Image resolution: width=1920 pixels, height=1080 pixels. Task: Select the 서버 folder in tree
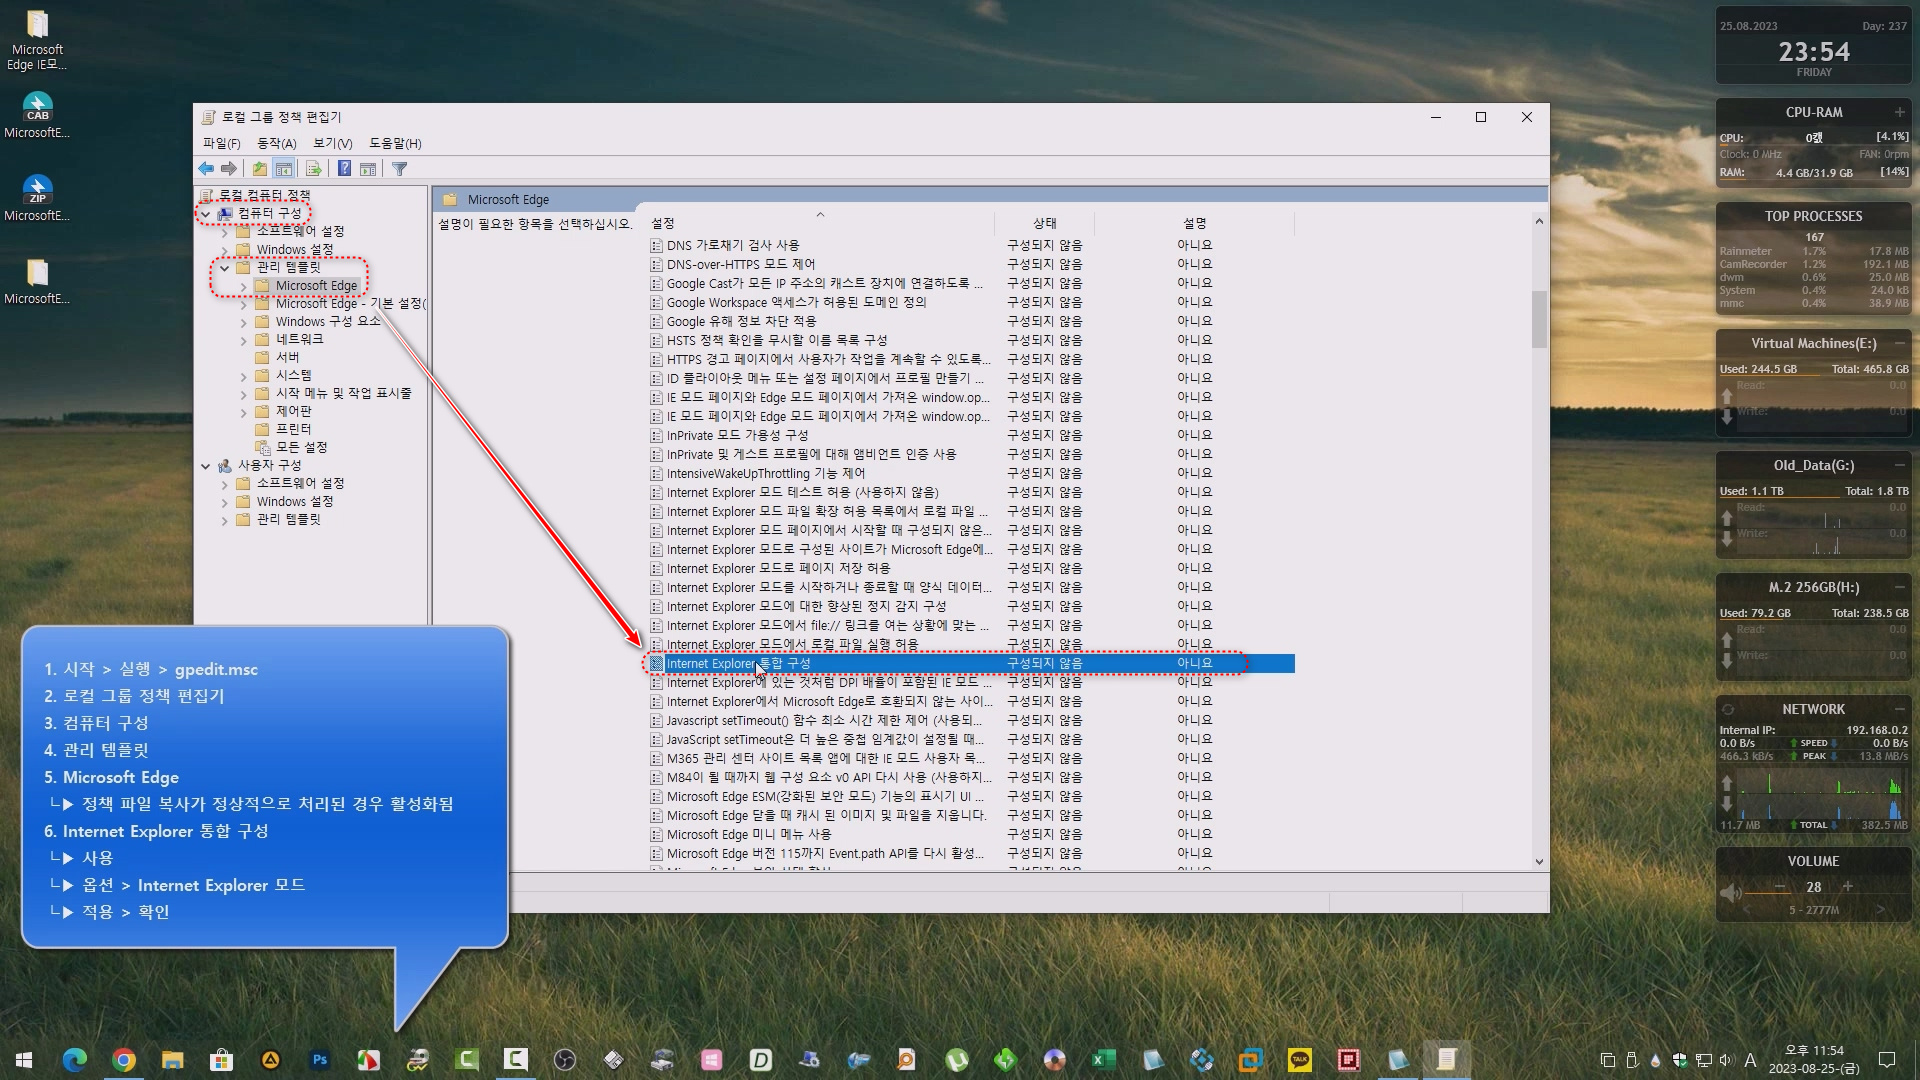288,357
